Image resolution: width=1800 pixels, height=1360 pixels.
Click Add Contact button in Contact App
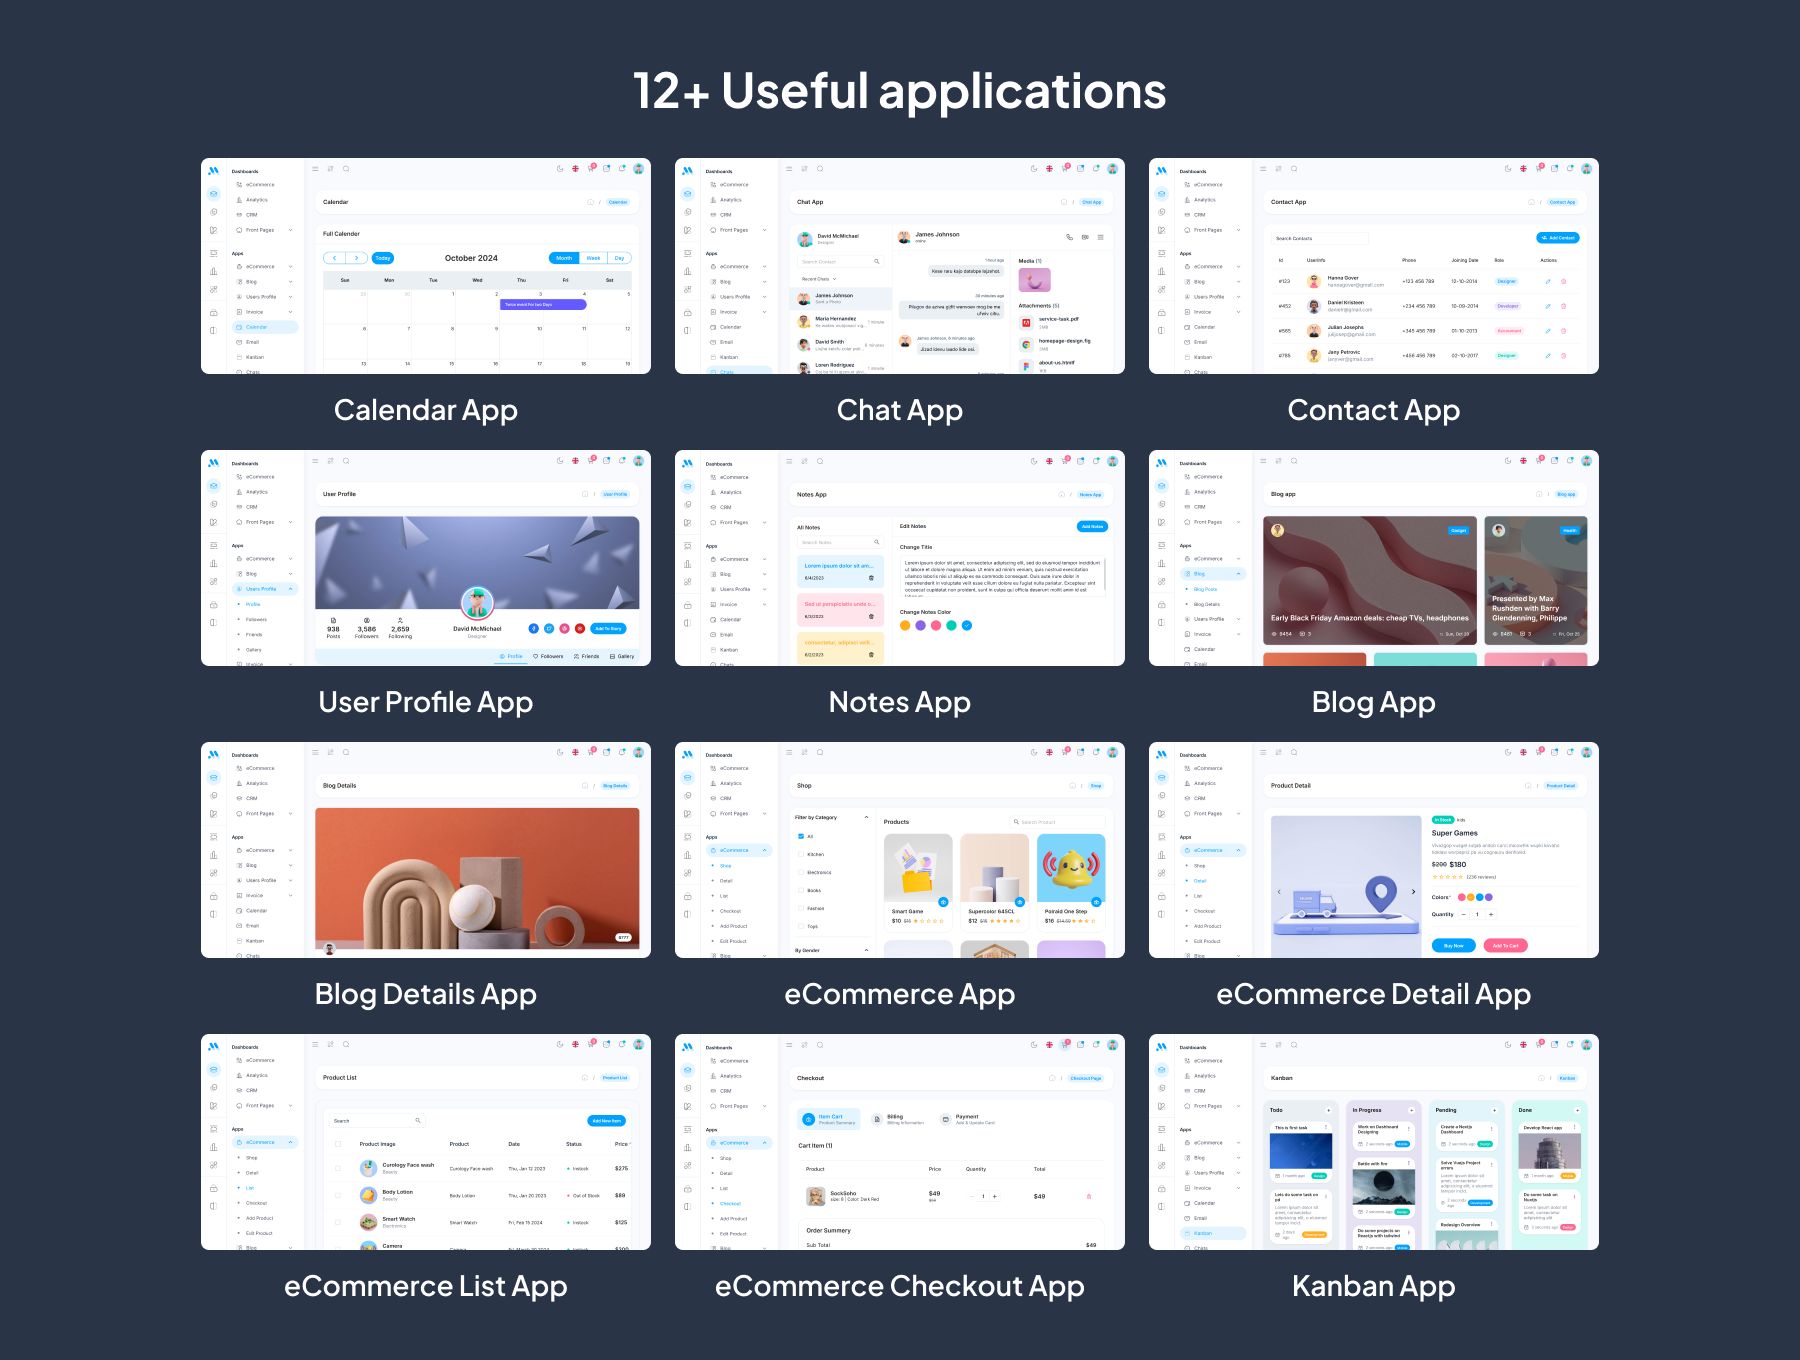(1558, 238)
